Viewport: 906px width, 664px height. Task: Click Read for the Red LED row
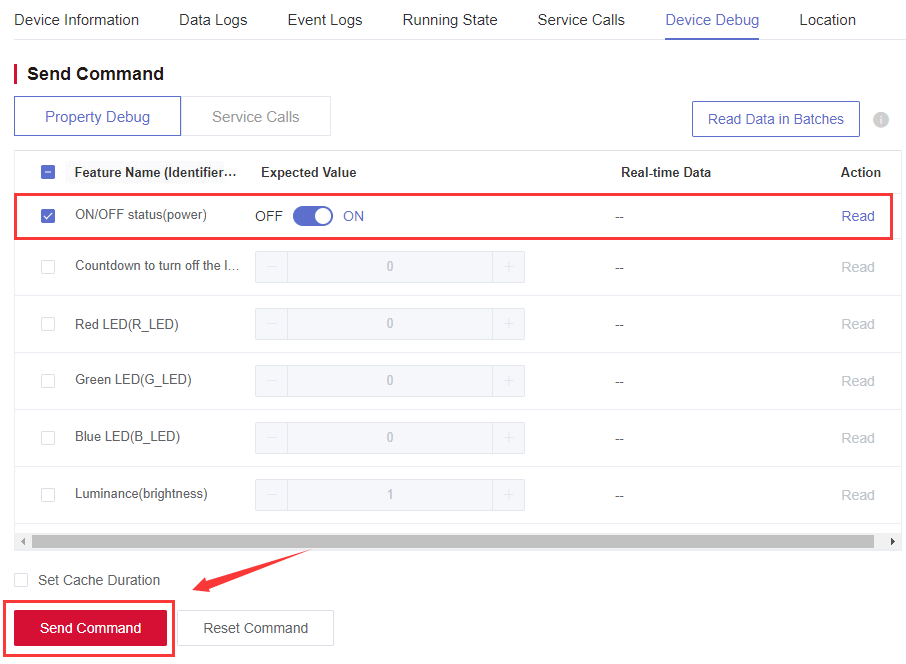click(x=857, y=324)
